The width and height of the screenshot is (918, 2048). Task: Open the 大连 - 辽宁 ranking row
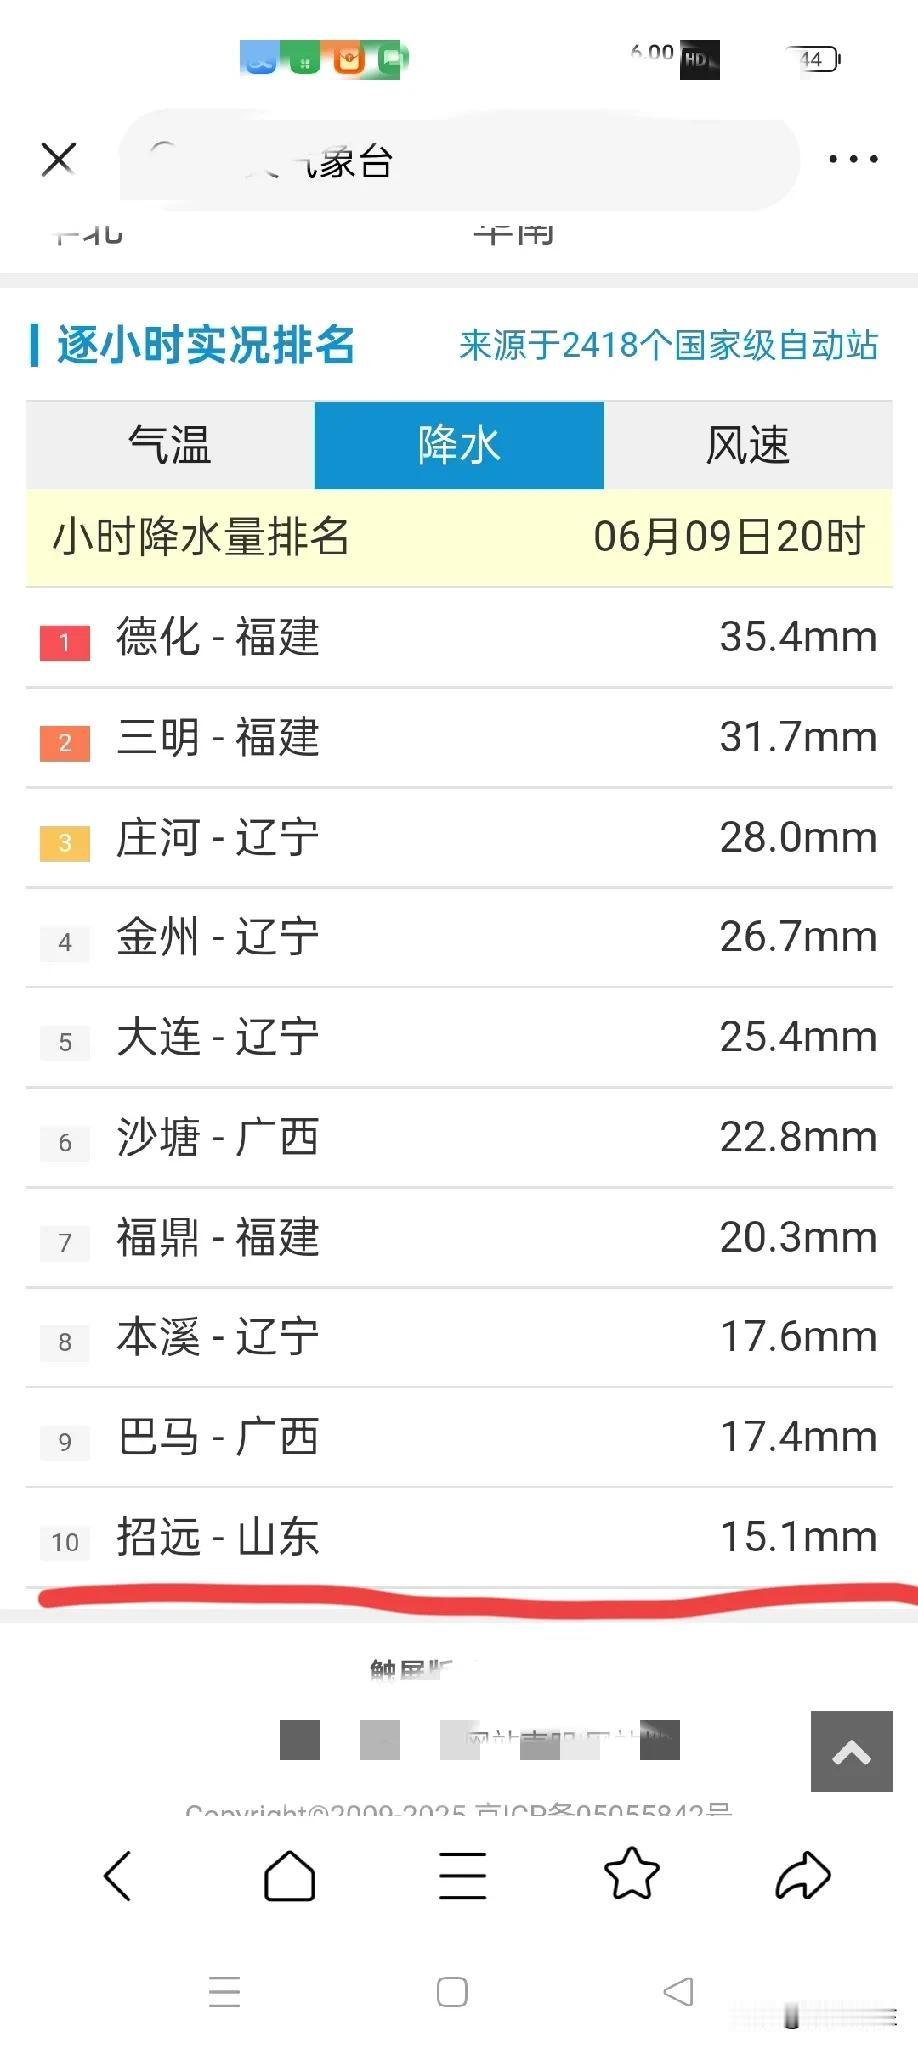[x=459, y=1037]
